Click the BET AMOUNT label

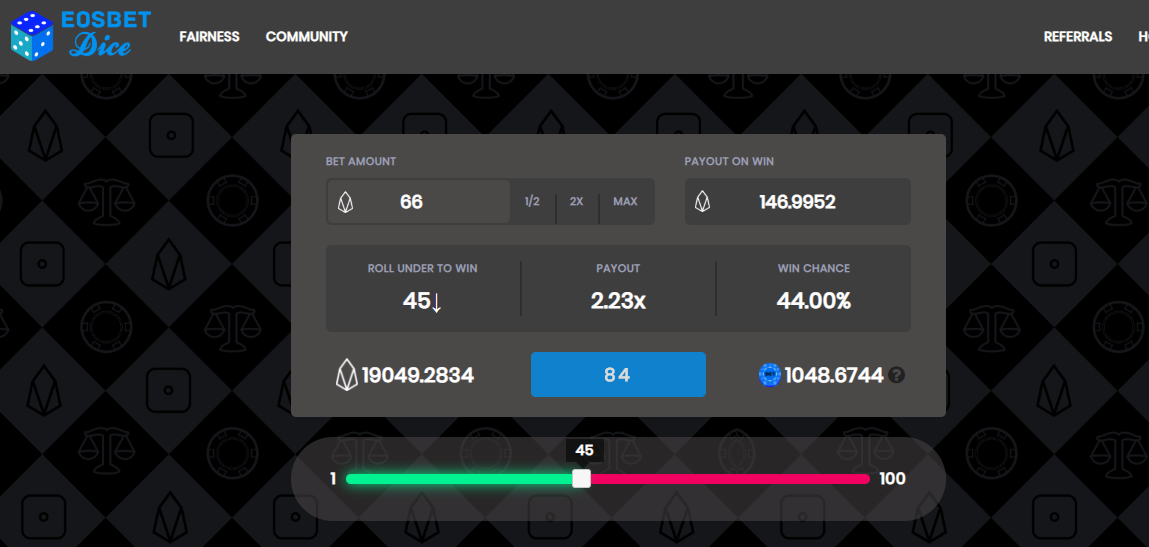click(x=361, y=161)
